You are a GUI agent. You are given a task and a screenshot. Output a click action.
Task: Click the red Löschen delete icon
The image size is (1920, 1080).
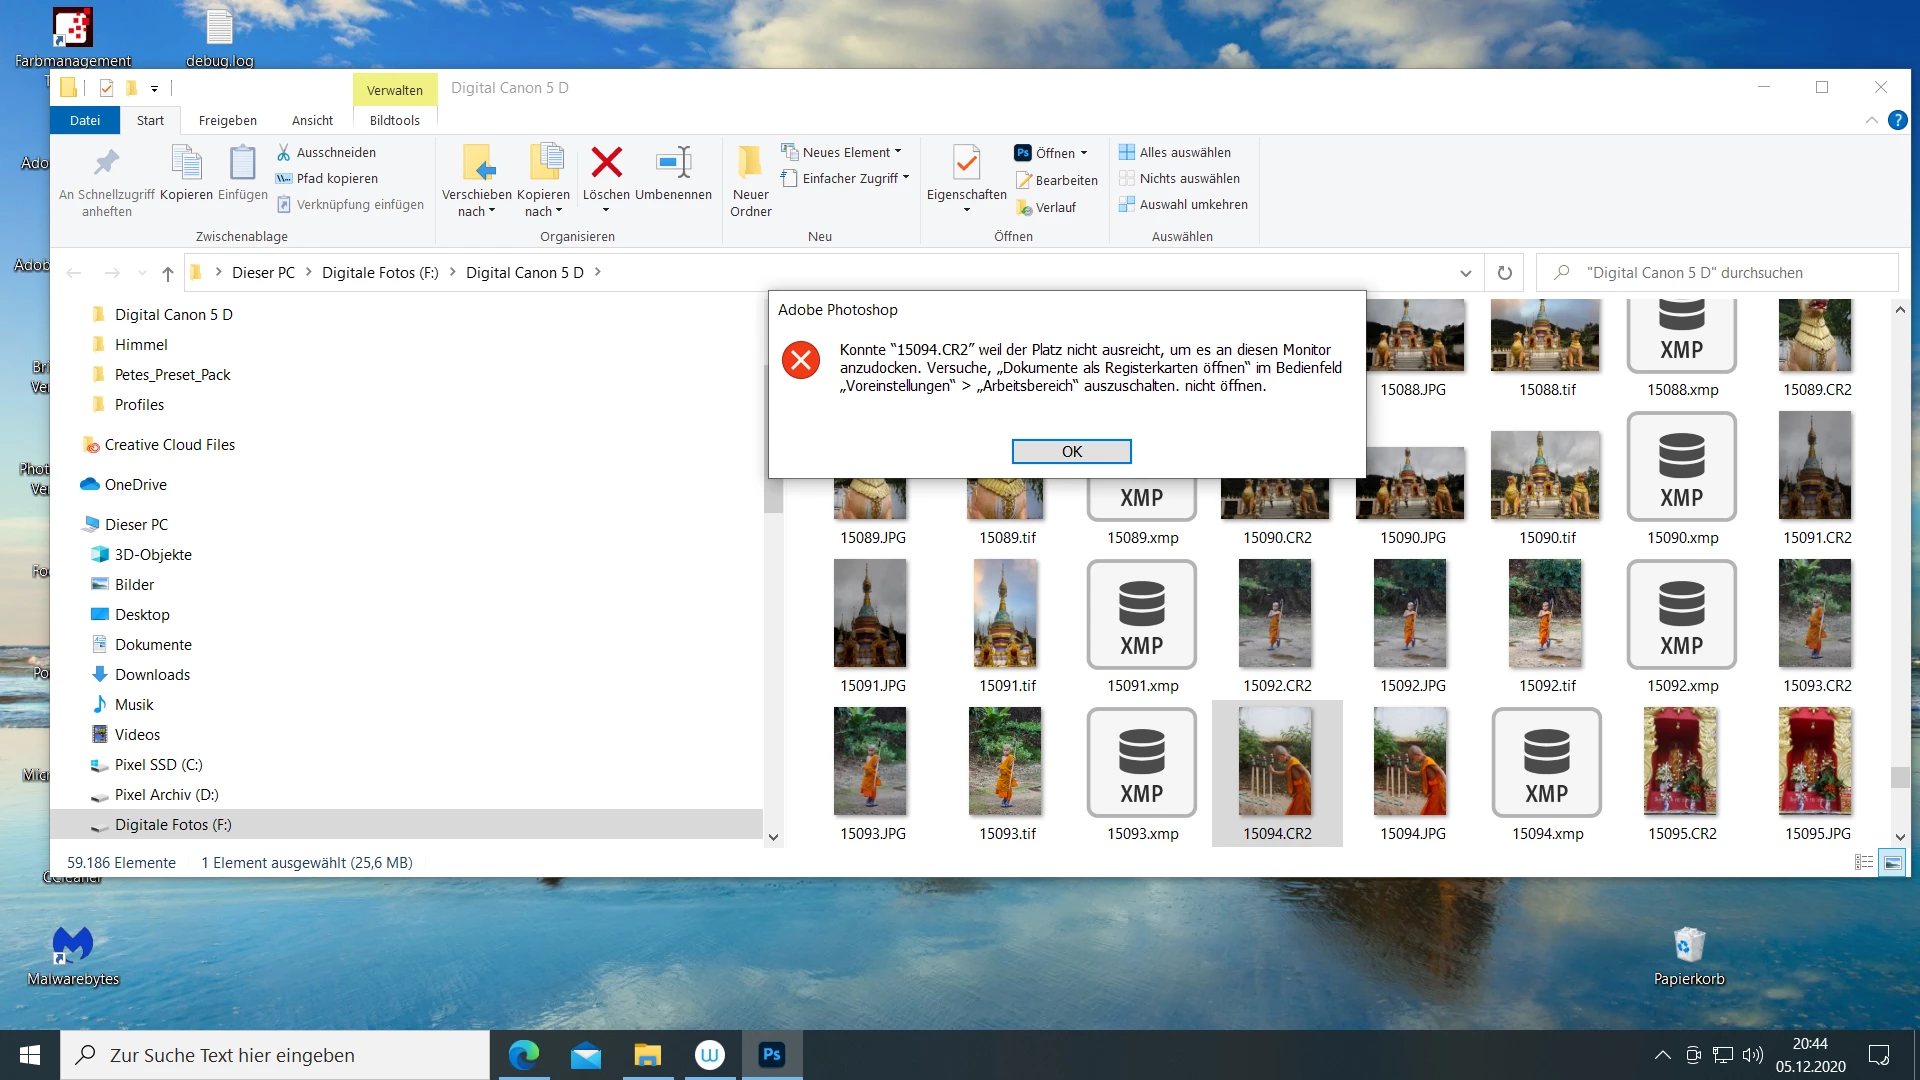click(x=606, y=162)
